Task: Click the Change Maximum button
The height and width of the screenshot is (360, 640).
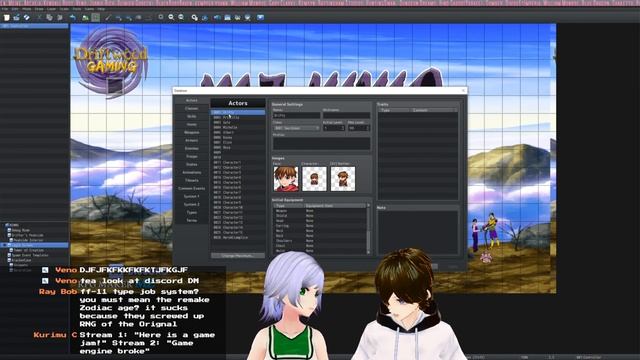Action: point(238,256)
